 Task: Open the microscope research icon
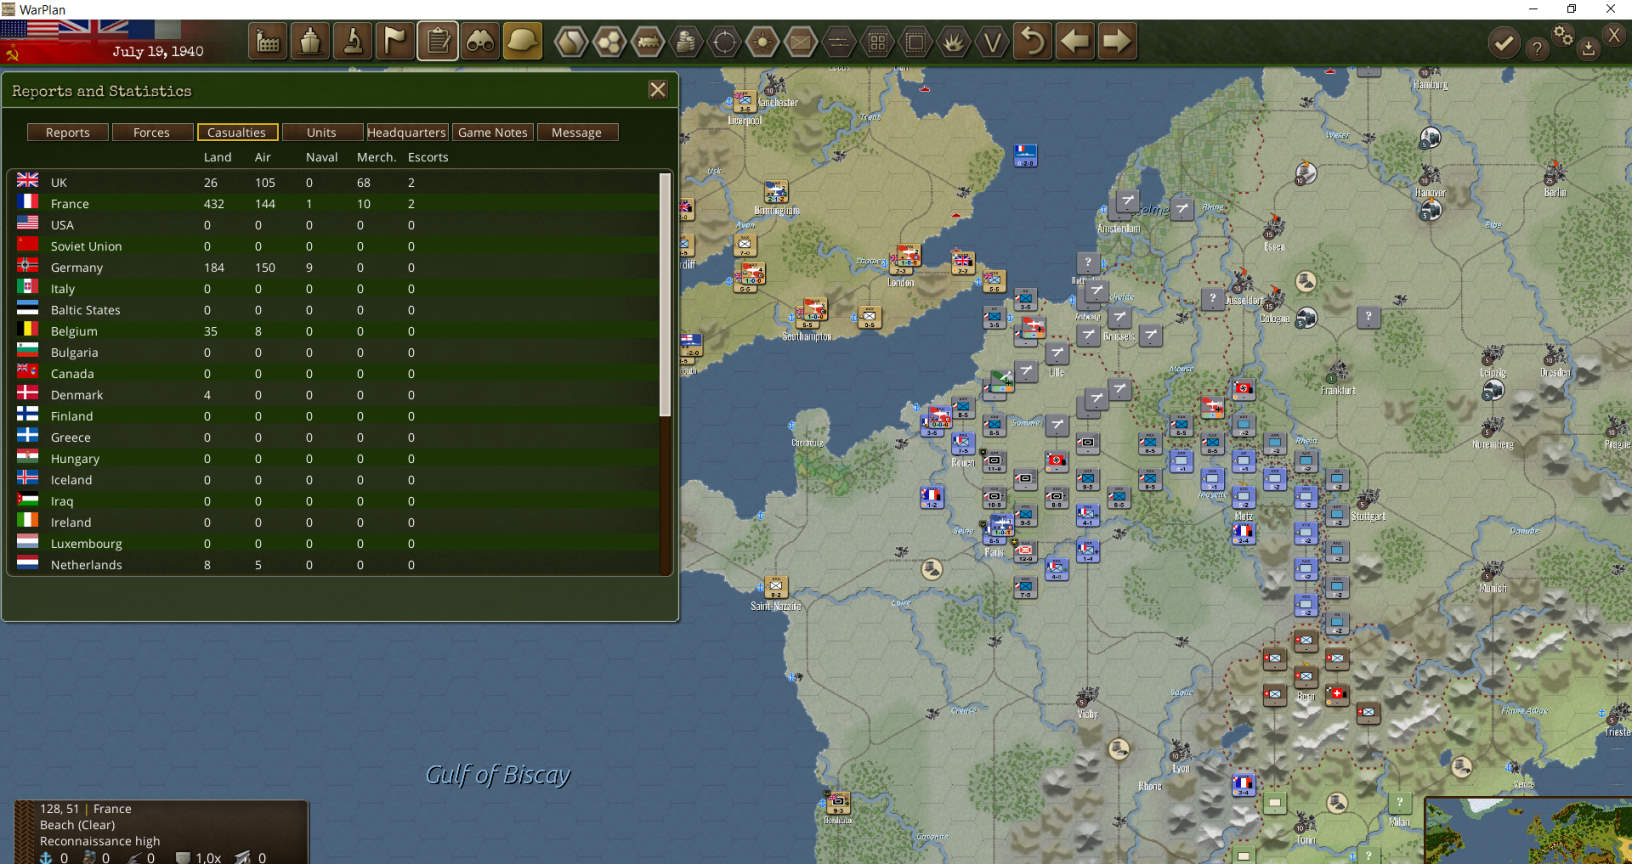pos(353,42)
